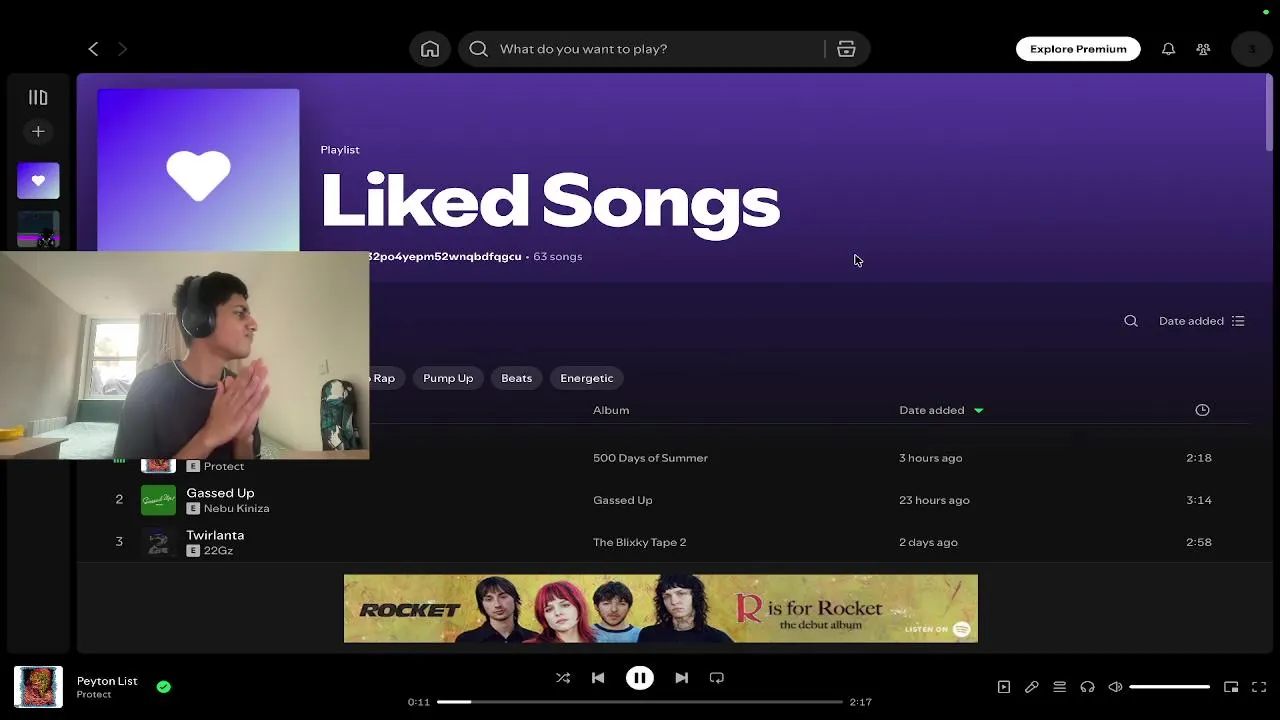Go back with the left arrow
Image resolution: width=1280 pixels, height=720 pixels.
point(93,48)
